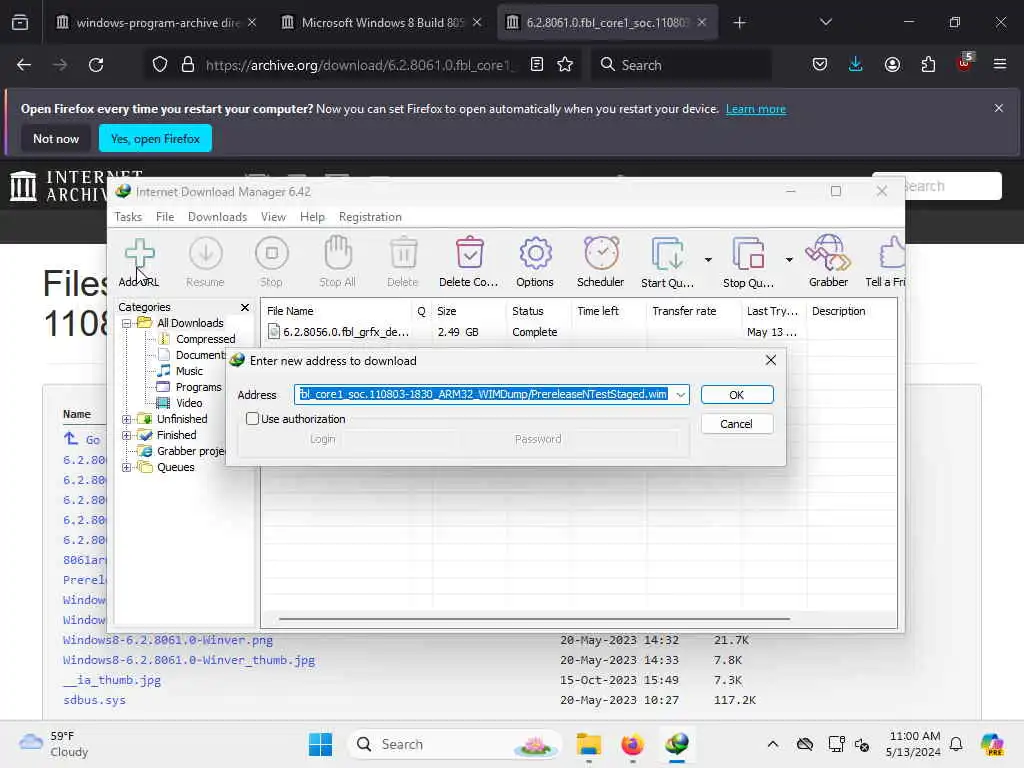This screenshot has width=1024, height=768.
Task: Click Yes, open Firefox button
Action: pos(155,138)
